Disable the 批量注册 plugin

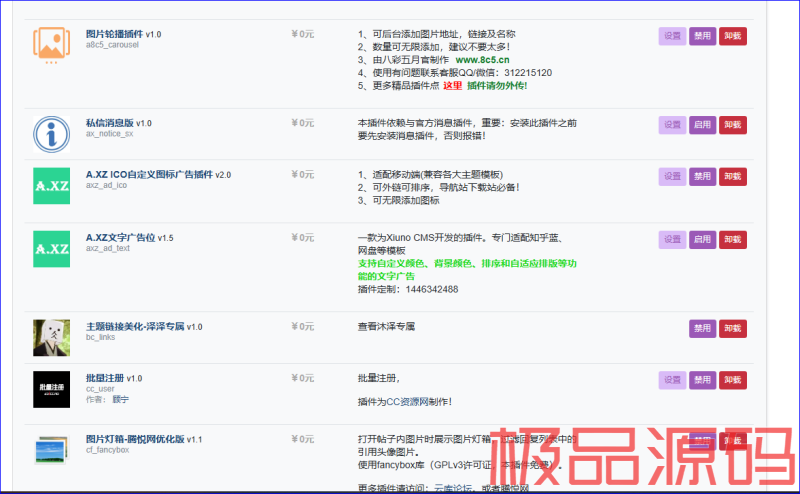[x=703, y=380]
